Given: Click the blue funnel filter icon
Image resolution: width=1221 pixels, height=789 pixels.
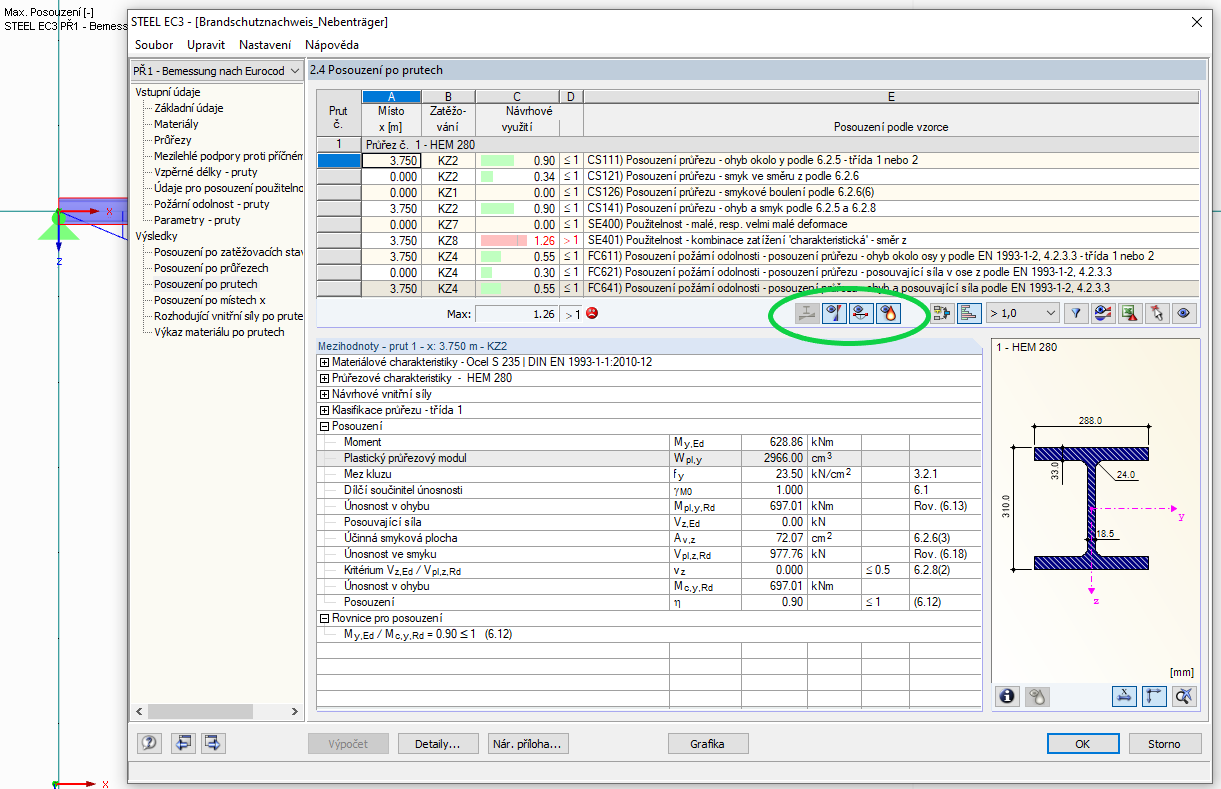Looking at the screenshot, I should click(x=1076, y=313).
